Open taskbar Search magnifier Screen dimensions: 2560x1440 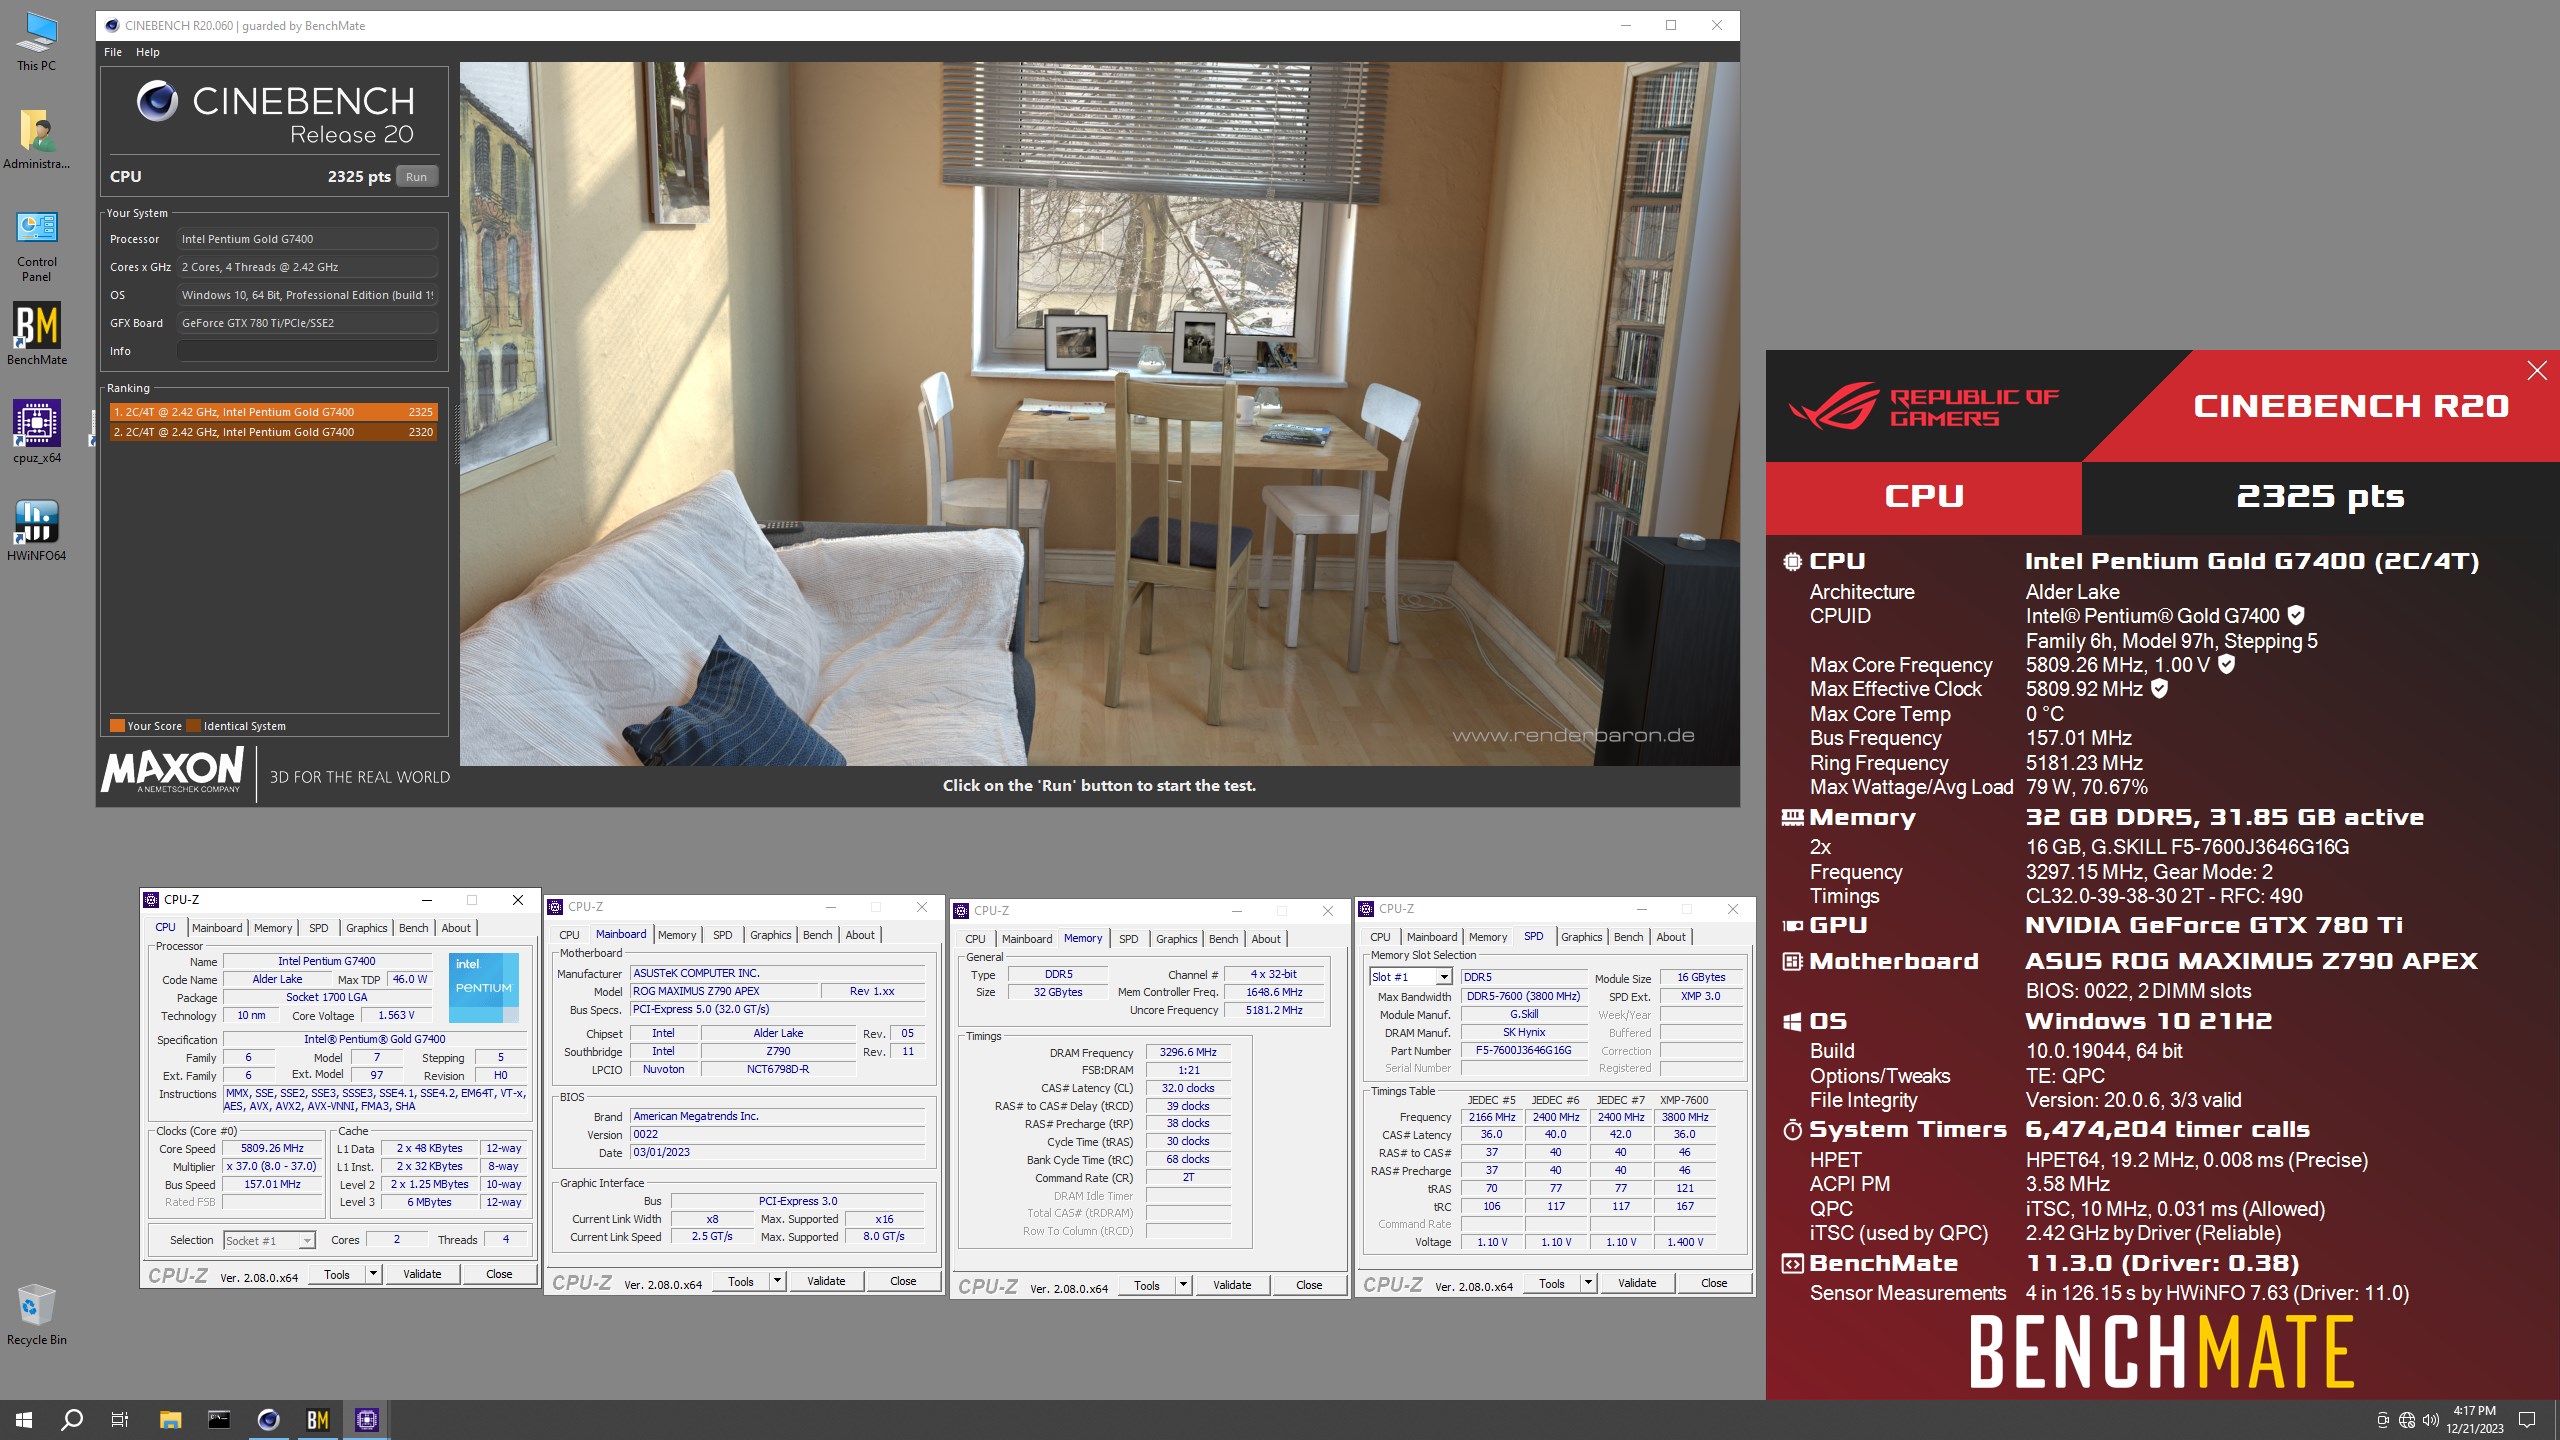[72, 1419]
